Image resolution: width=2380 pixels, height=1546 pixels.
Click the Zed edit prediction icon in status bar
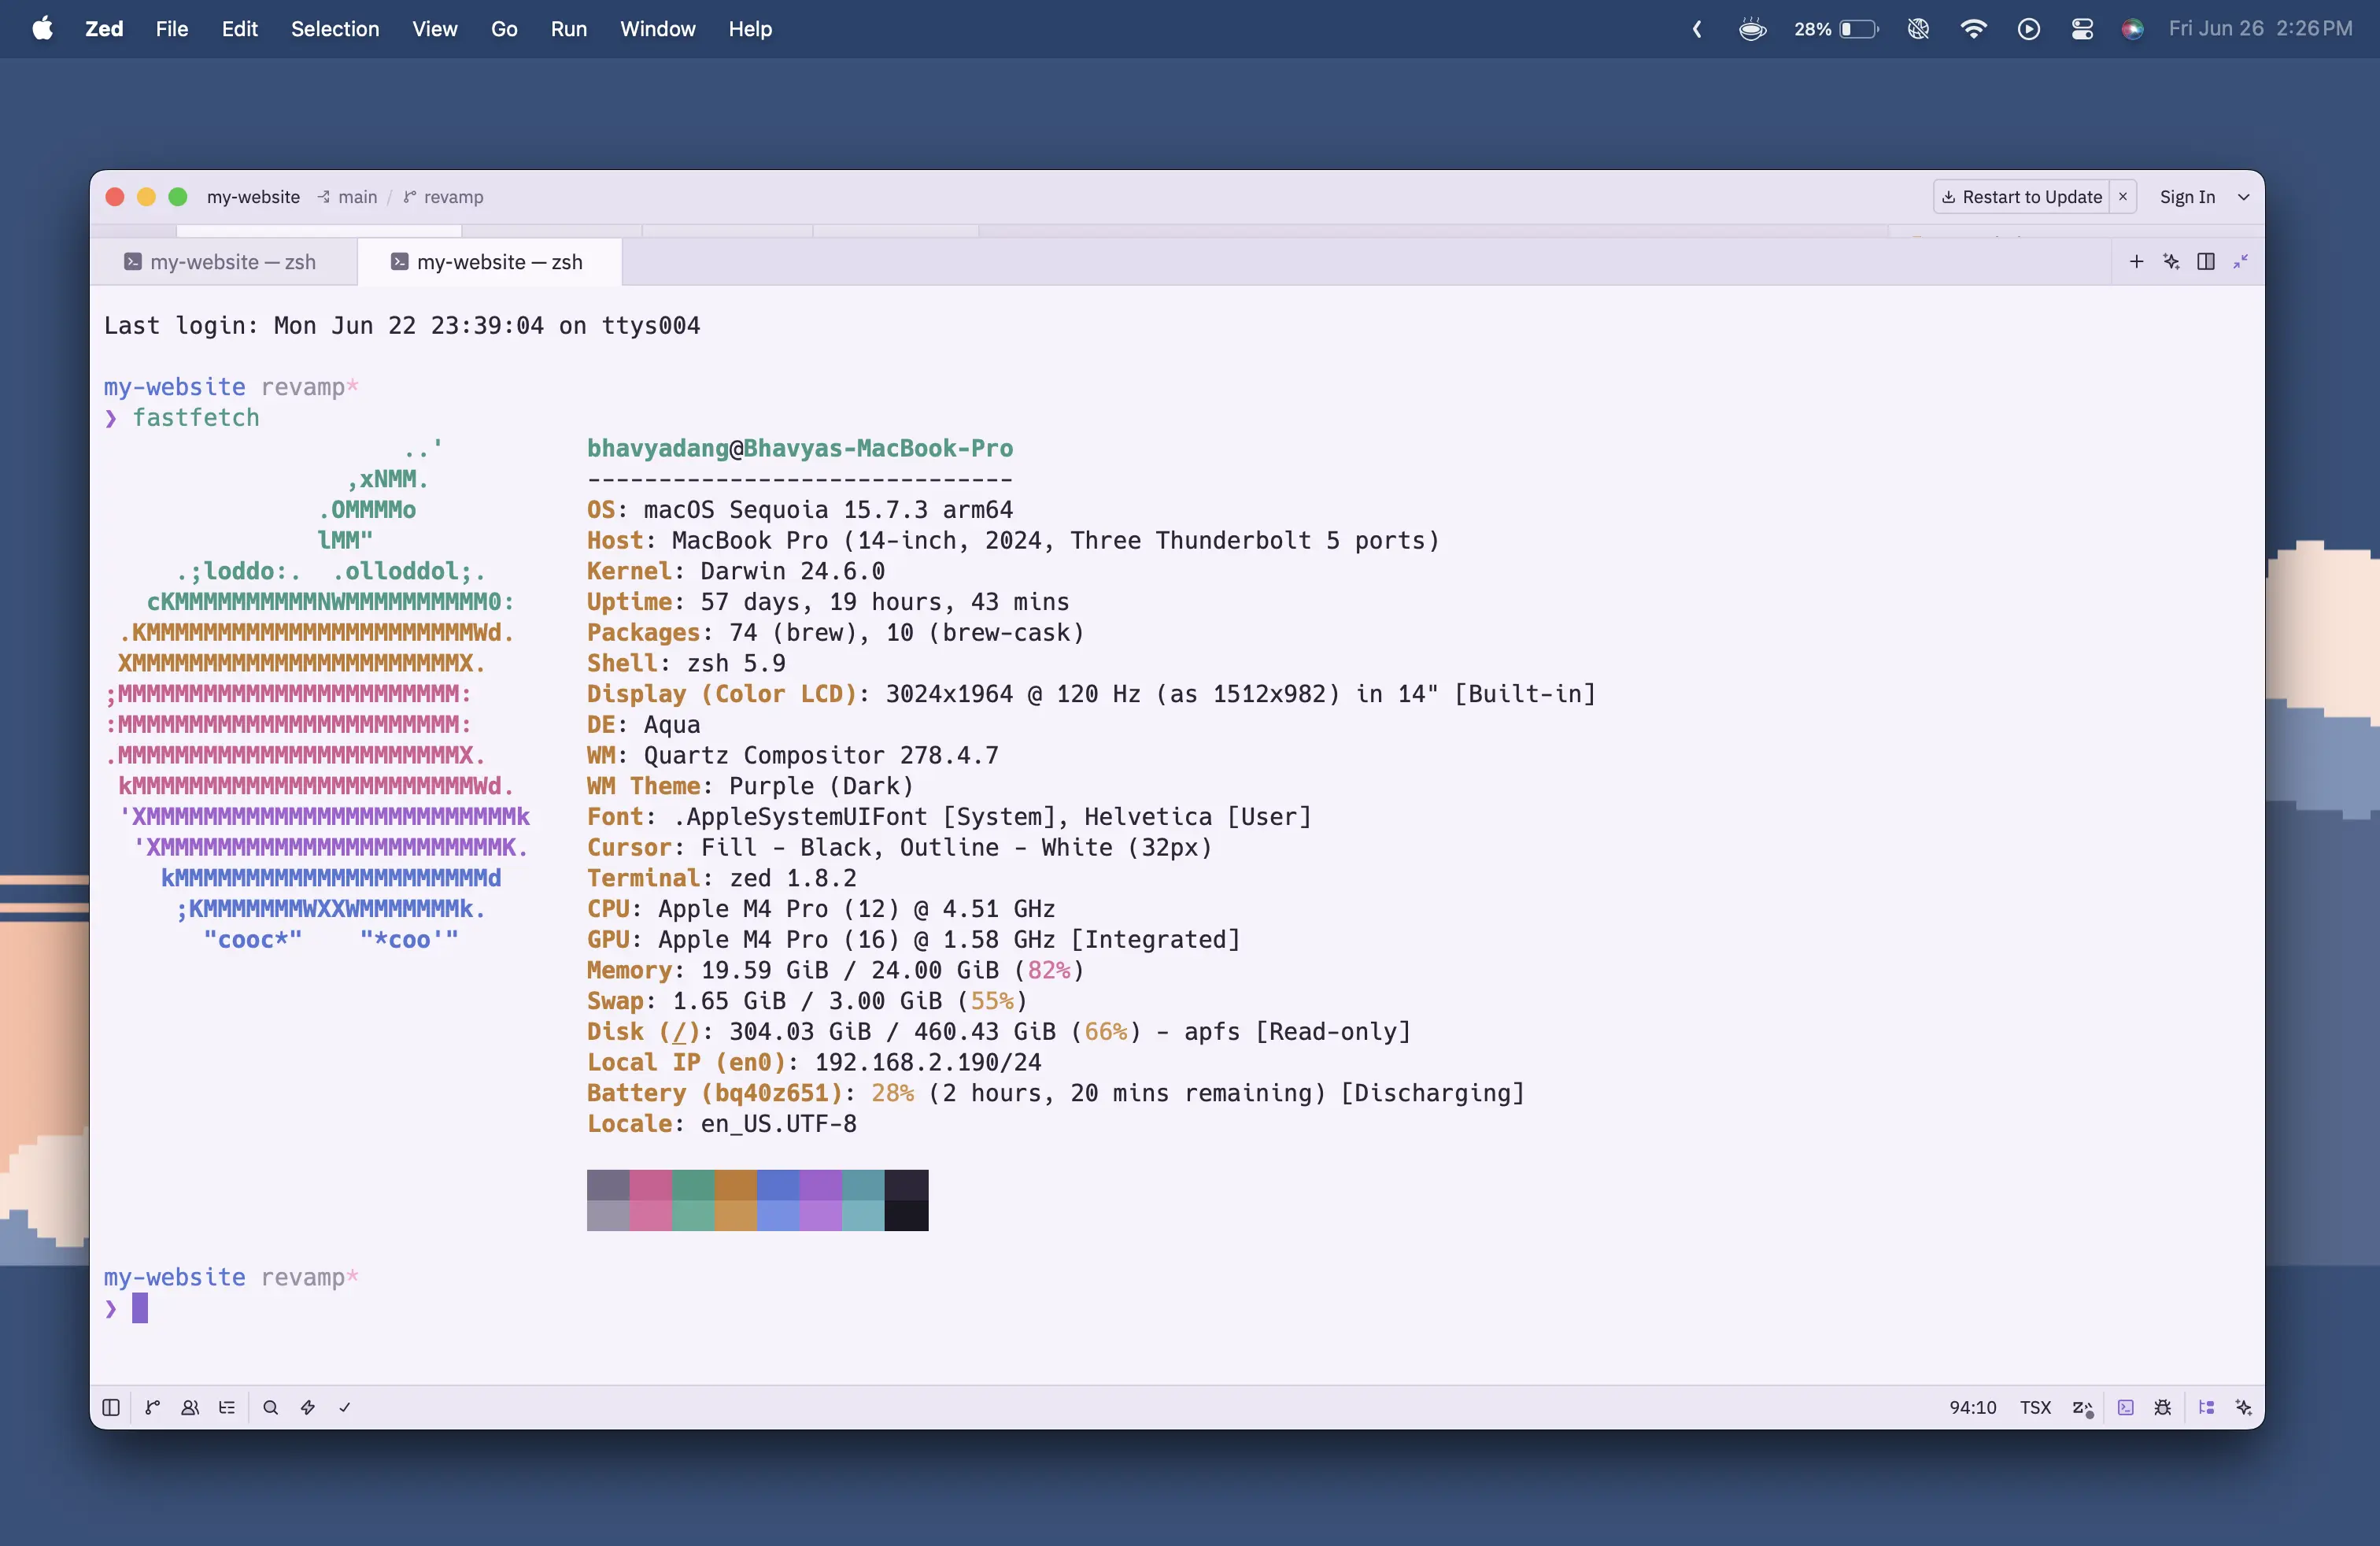tap(2083, 1408)
